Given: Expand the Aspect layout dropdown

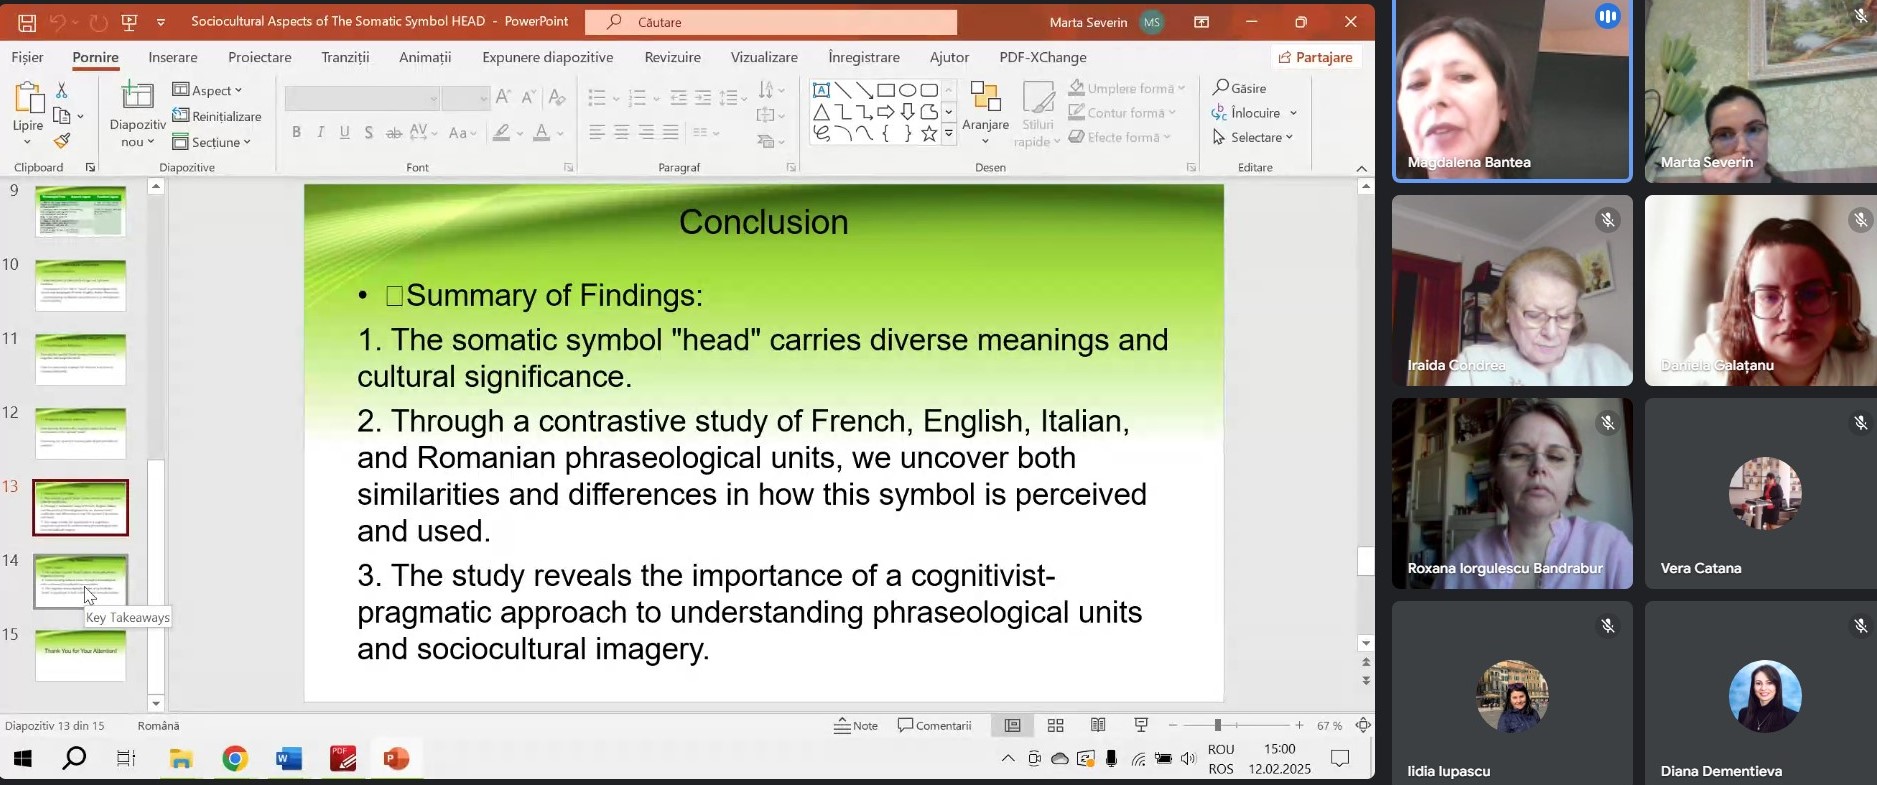Looking at the screenshot, I should (x=208, y=90).
